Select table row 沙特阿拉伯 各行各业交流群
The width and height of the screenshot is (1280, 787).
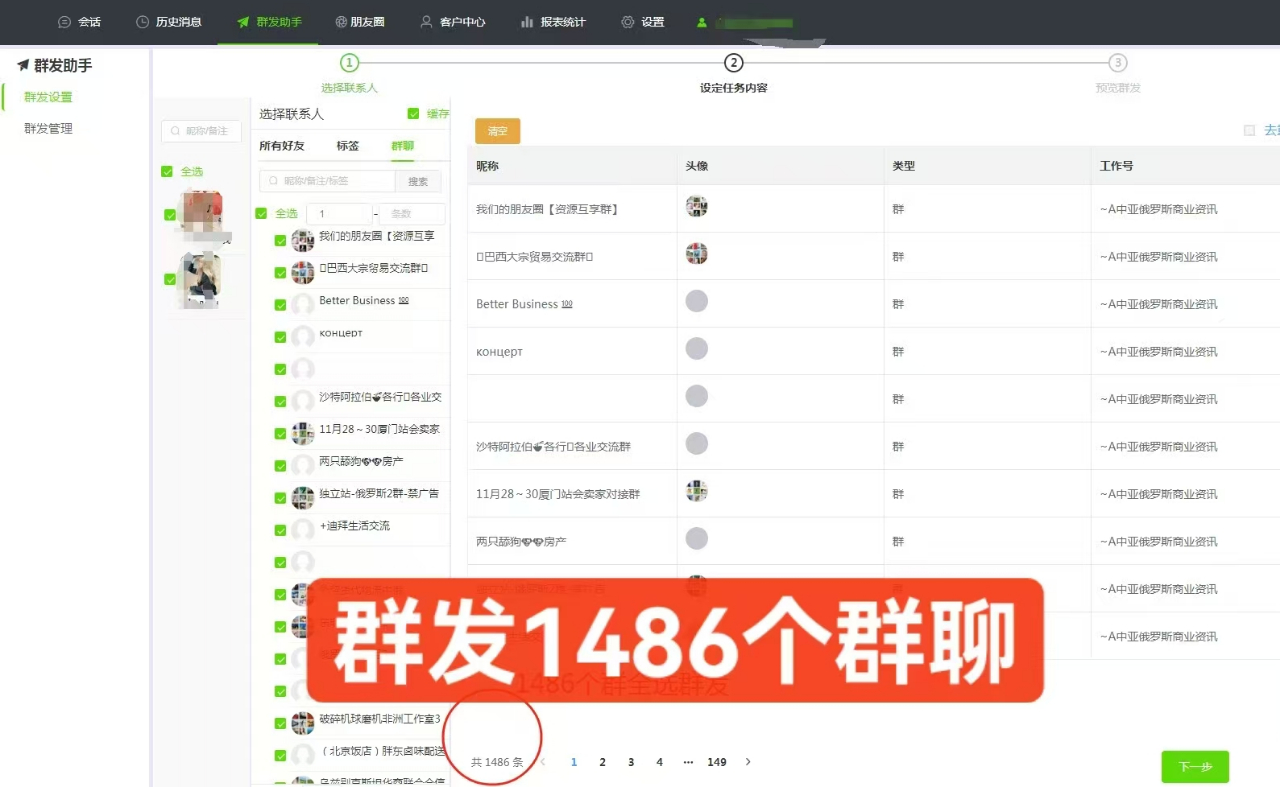(x=553, y=447)
